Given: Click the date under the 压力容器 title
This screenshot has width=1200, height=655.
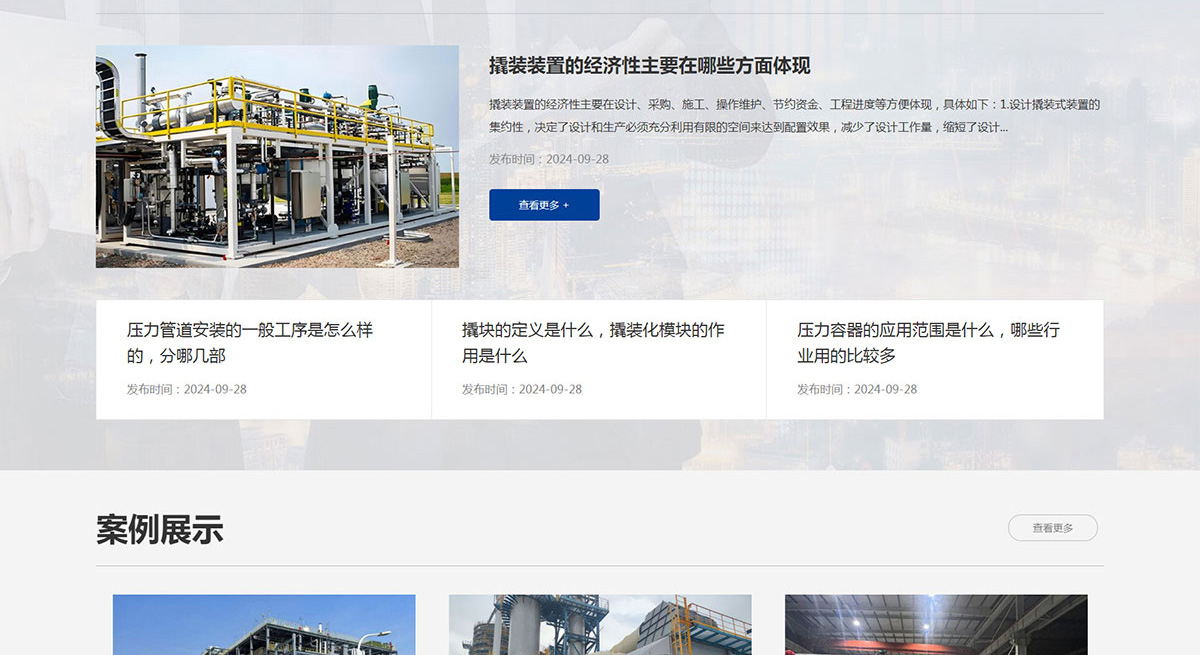Looking at the screenshot, I should point(856,389).
